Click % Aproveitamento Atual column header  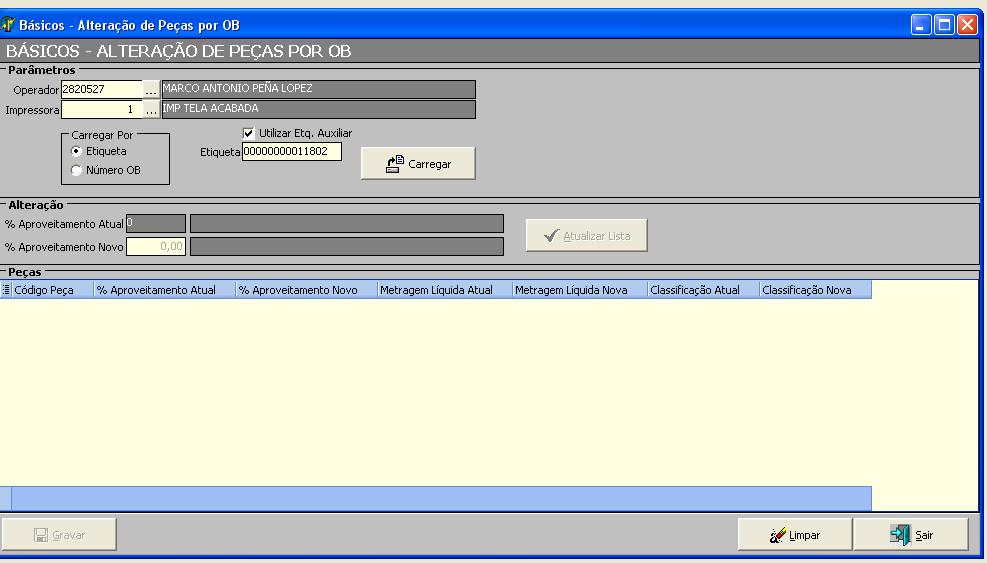(163, 290)
